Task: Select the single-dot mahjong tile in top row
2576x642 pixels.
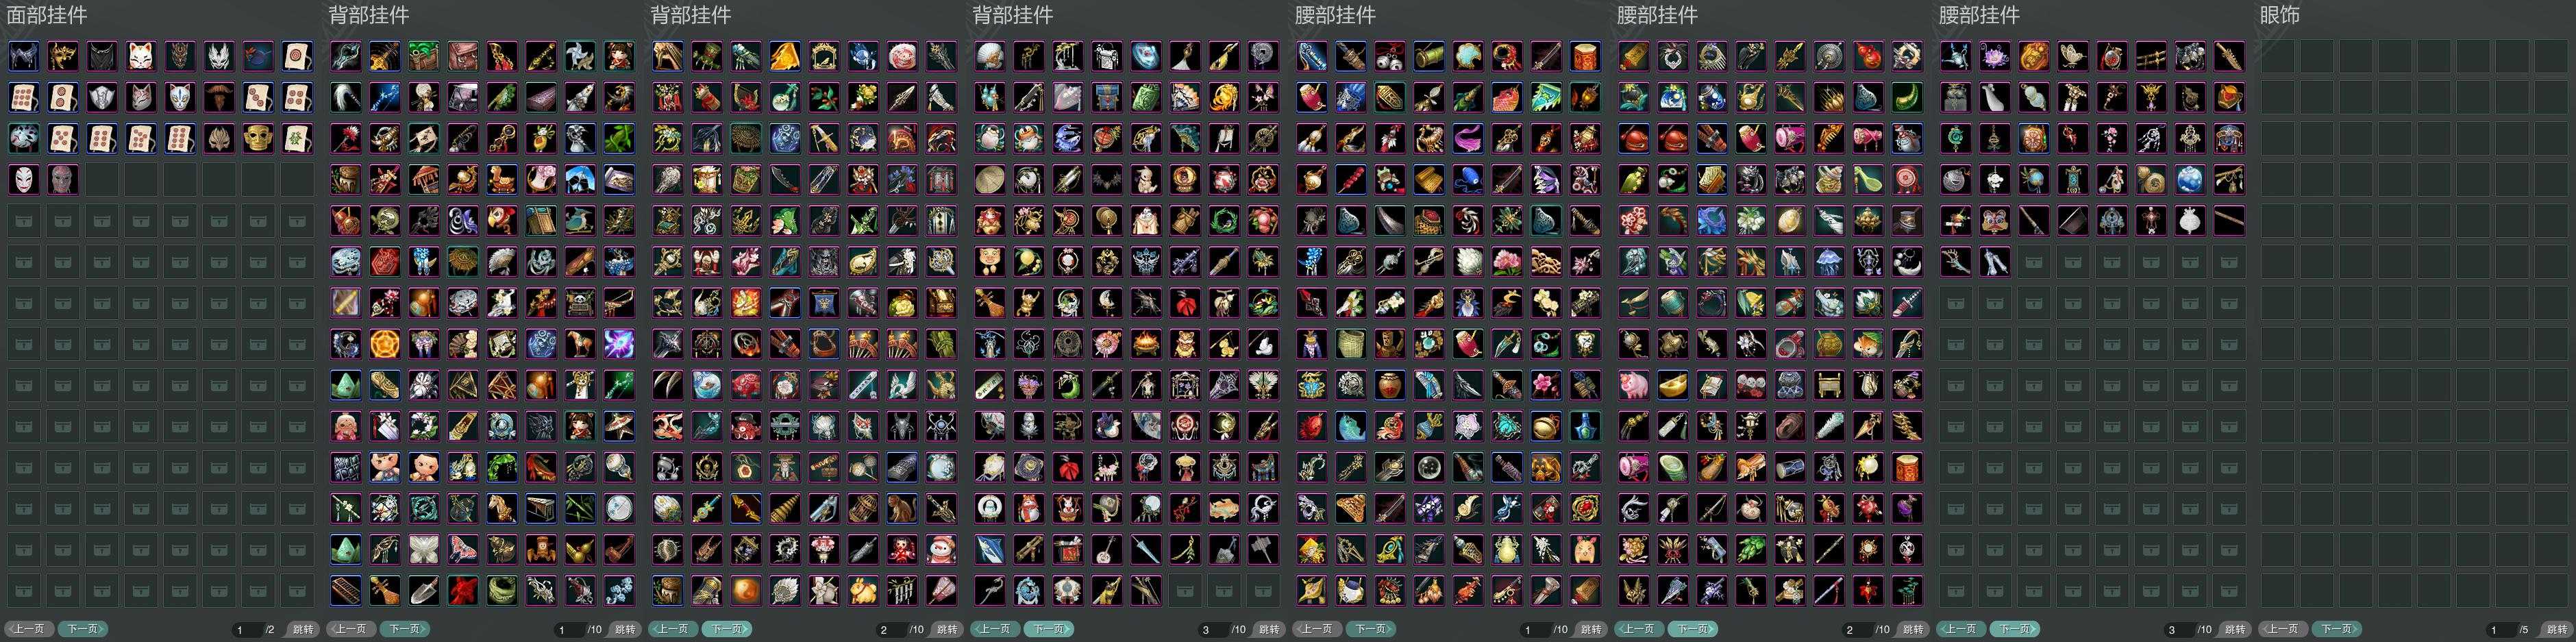Action: click(x=297, y=55)
